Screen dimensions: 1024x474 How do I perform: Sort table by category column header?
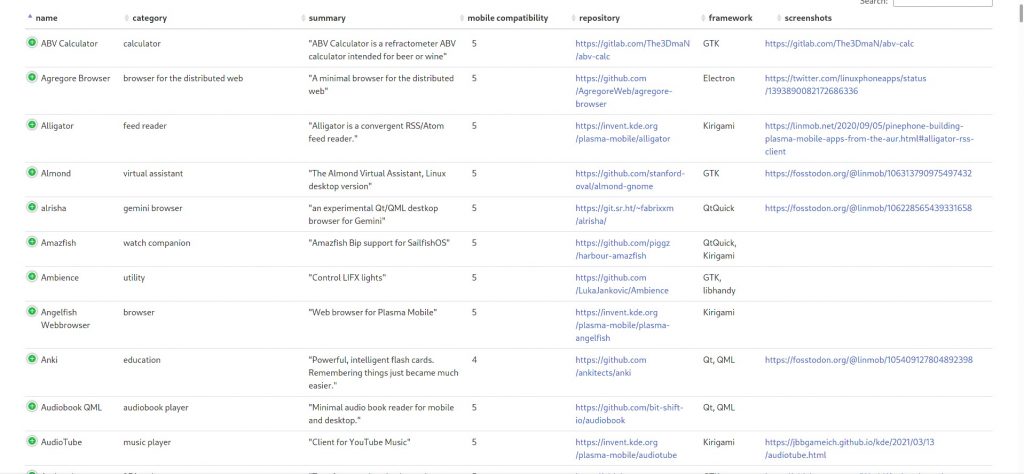pos(144,18)
